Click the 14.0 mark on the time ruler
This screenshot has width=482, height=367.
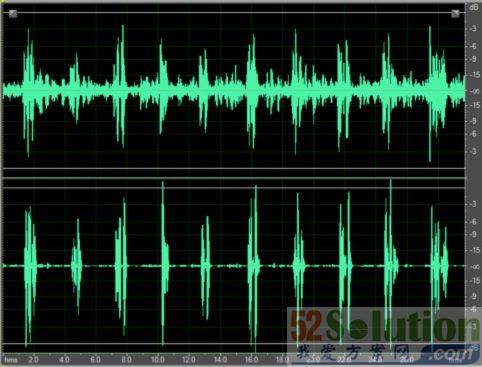220,360
